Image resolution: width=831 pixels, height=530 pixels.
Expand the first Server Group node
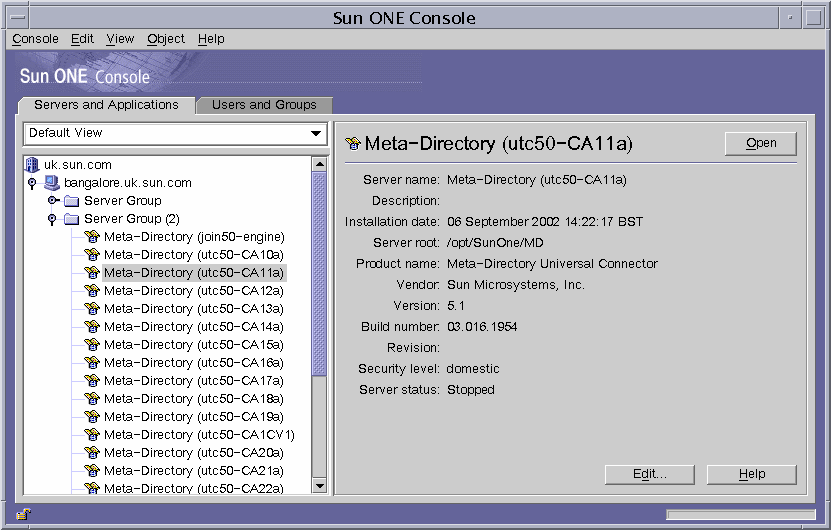click(53, 200)
